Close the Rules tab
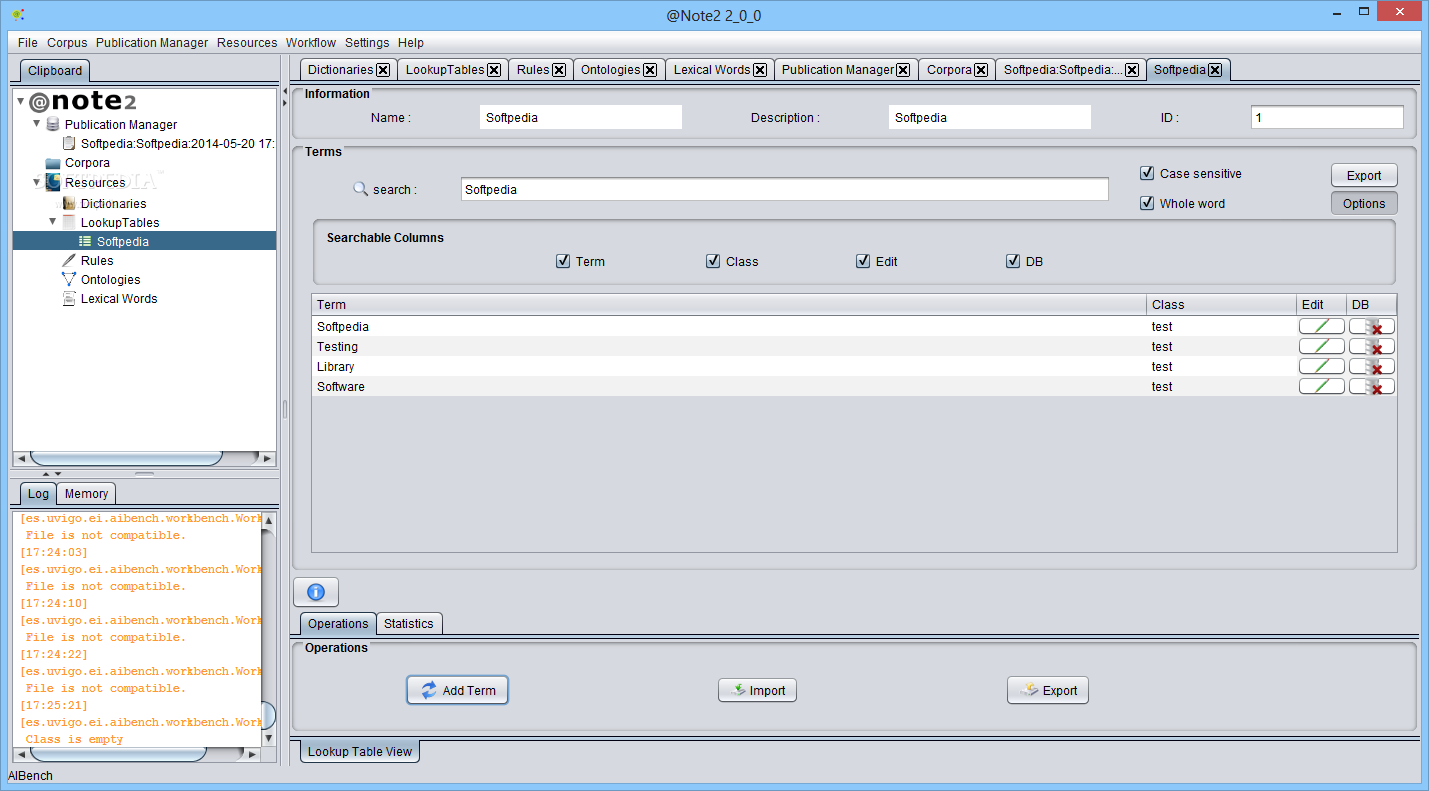The width and height of the screenshot is (1429, 791). tap(559, 70)
